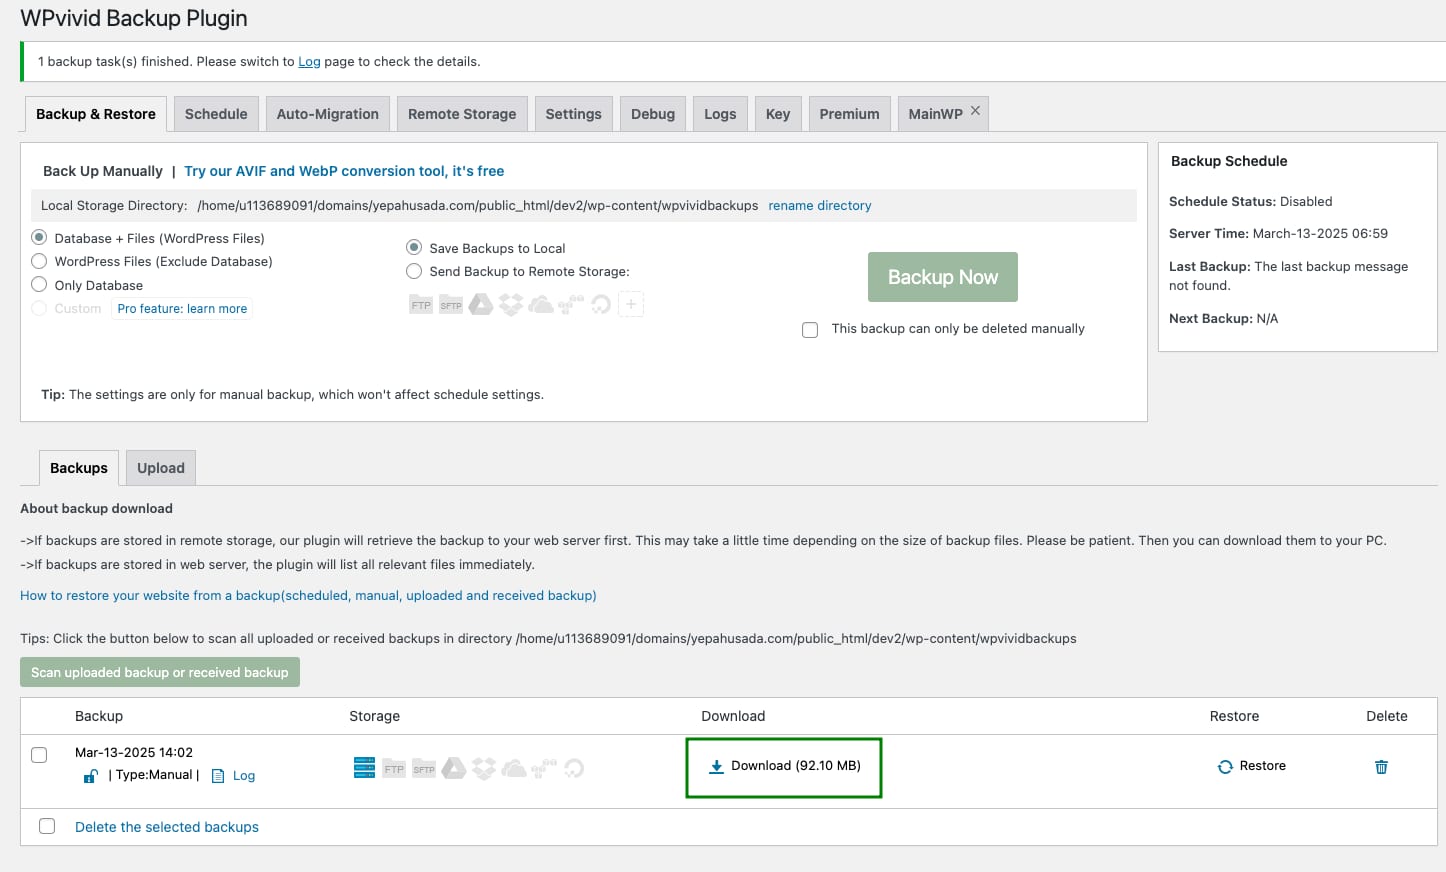Click the Dropbox icon under remote storage
The width and height of the screenshot is (1446, 872).
[511, 305]
